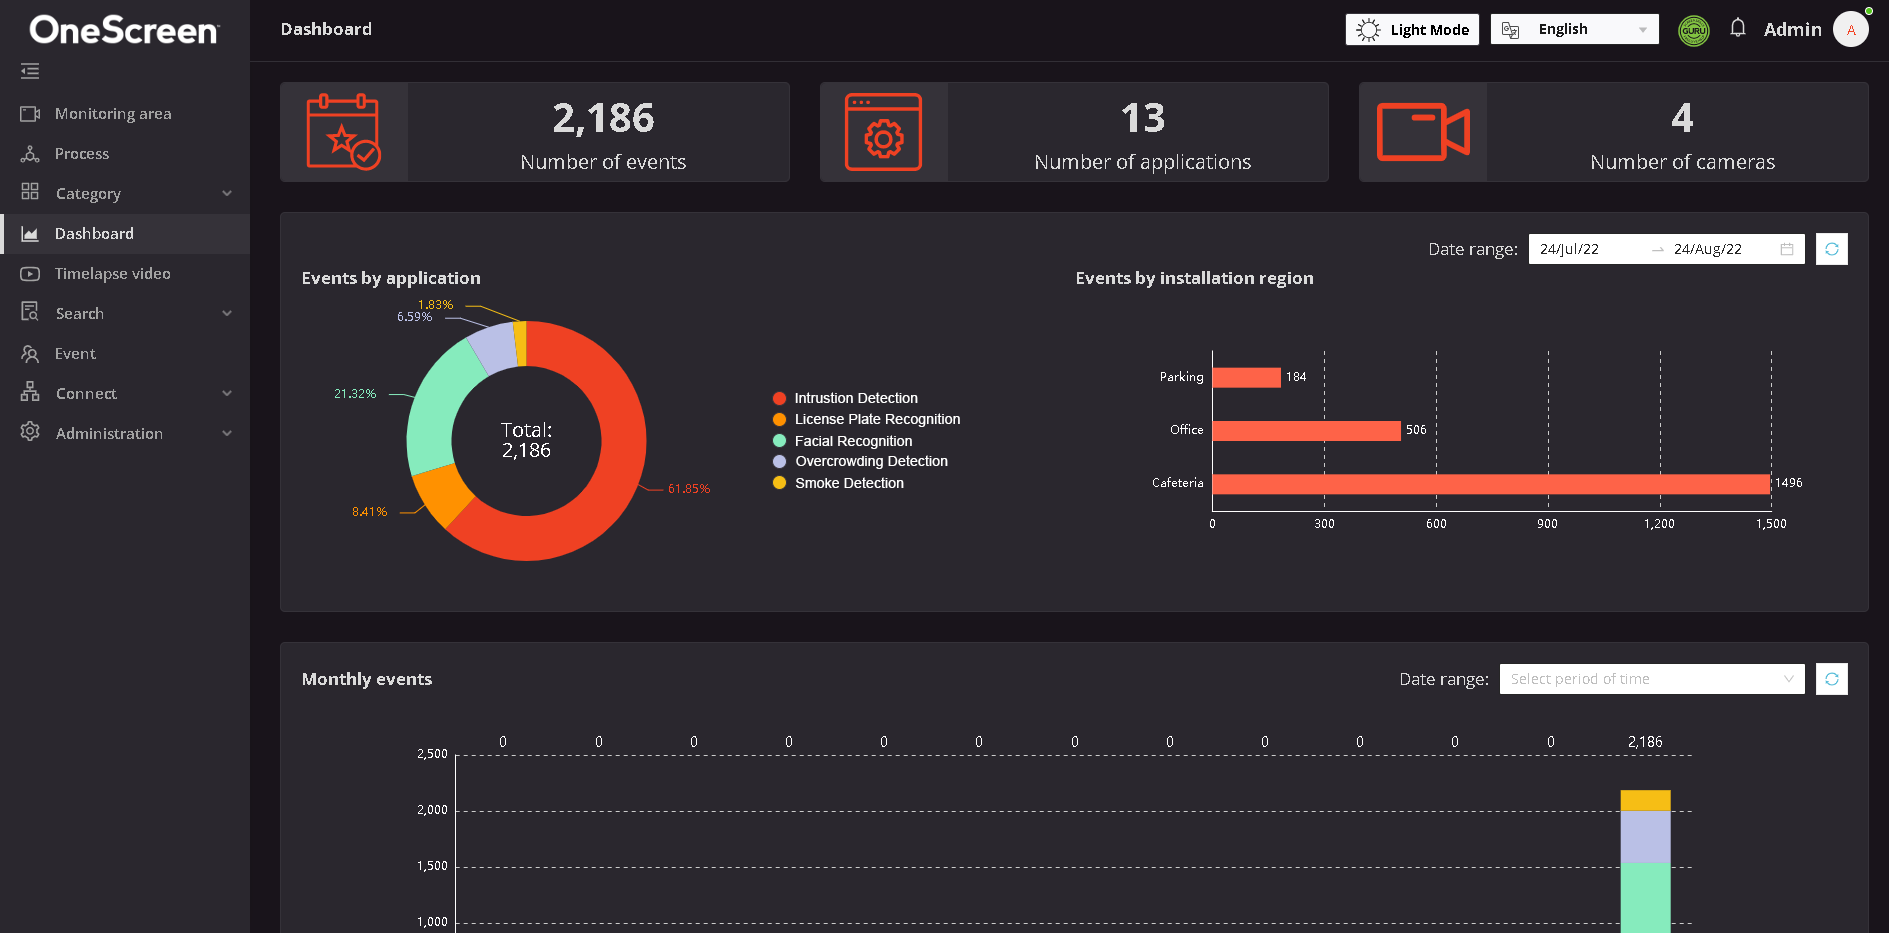Click the sun icon in Light Mode button
Viewport: 1889px width, 933px height.
coord(1368,30)
